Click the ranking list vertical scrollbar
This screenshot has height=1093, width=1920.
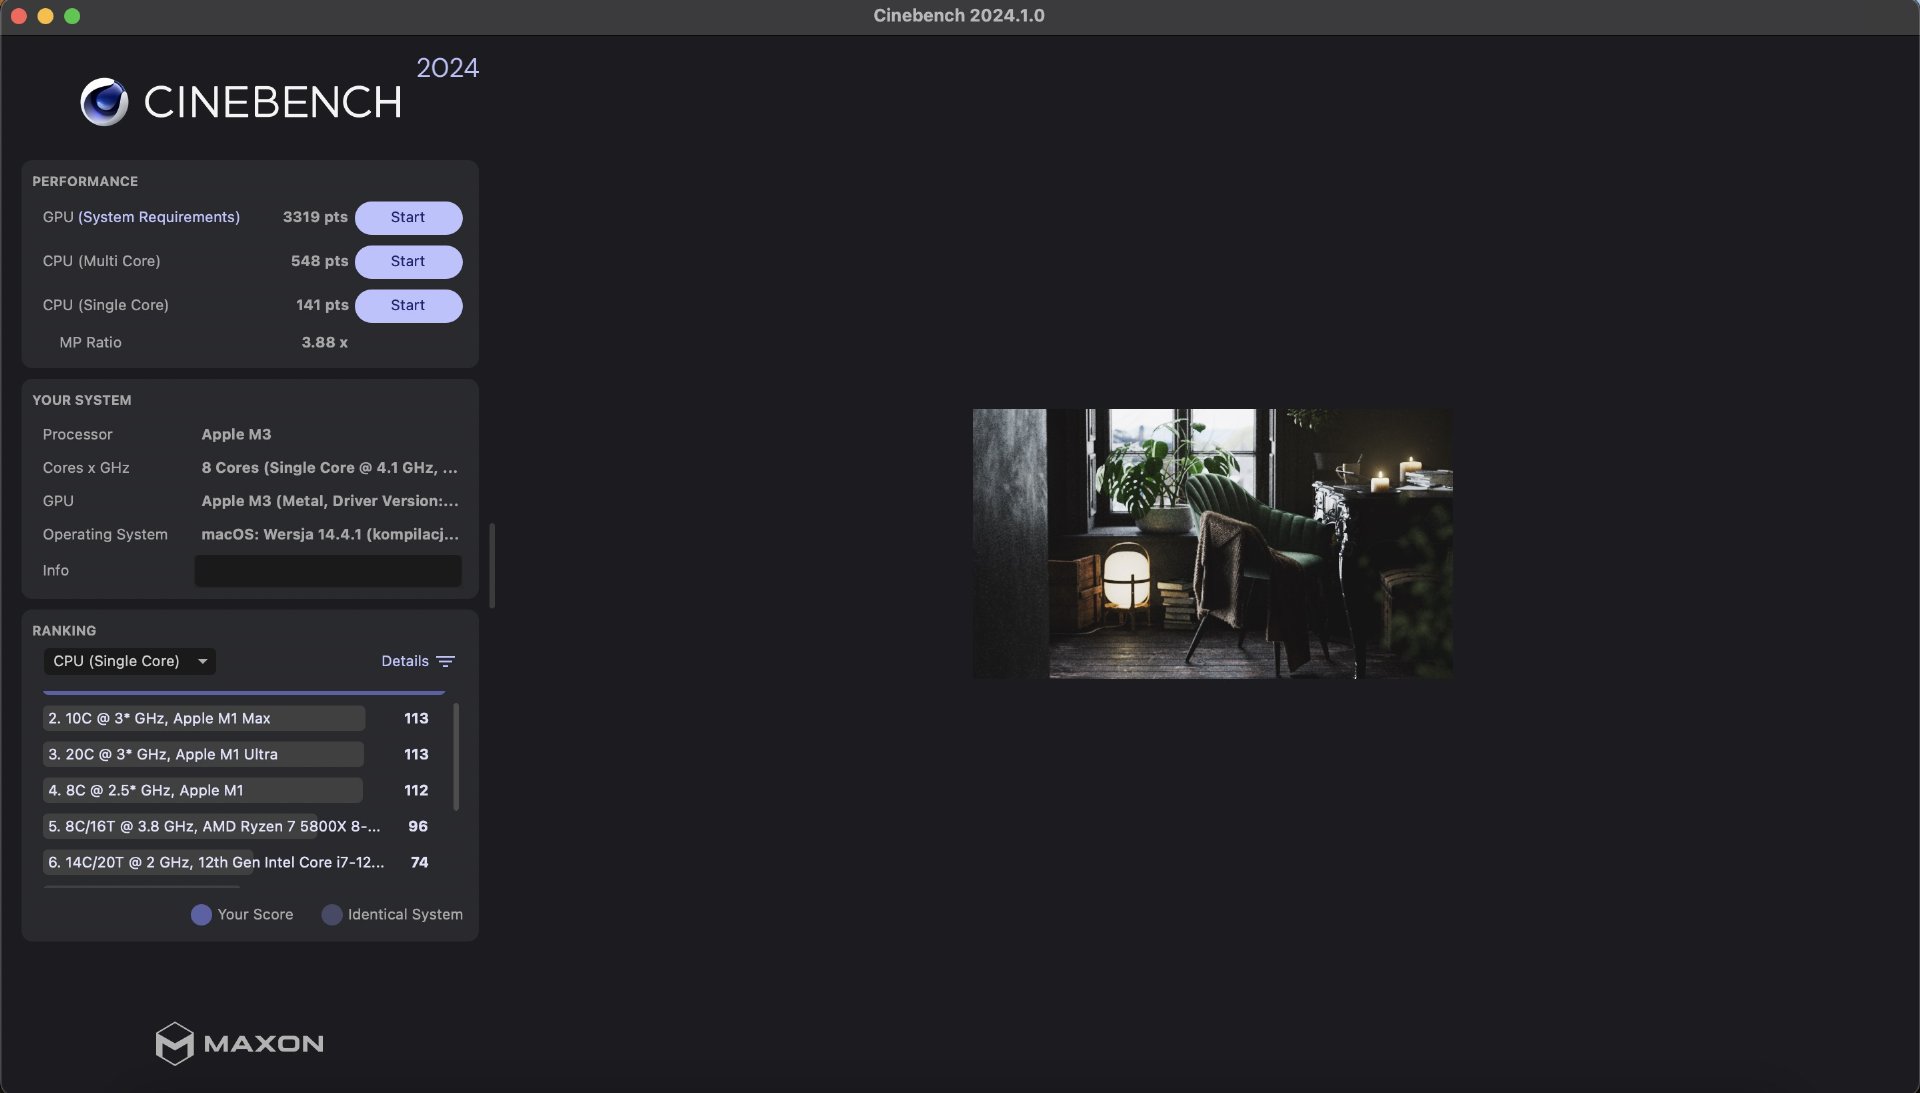point(456,757)
